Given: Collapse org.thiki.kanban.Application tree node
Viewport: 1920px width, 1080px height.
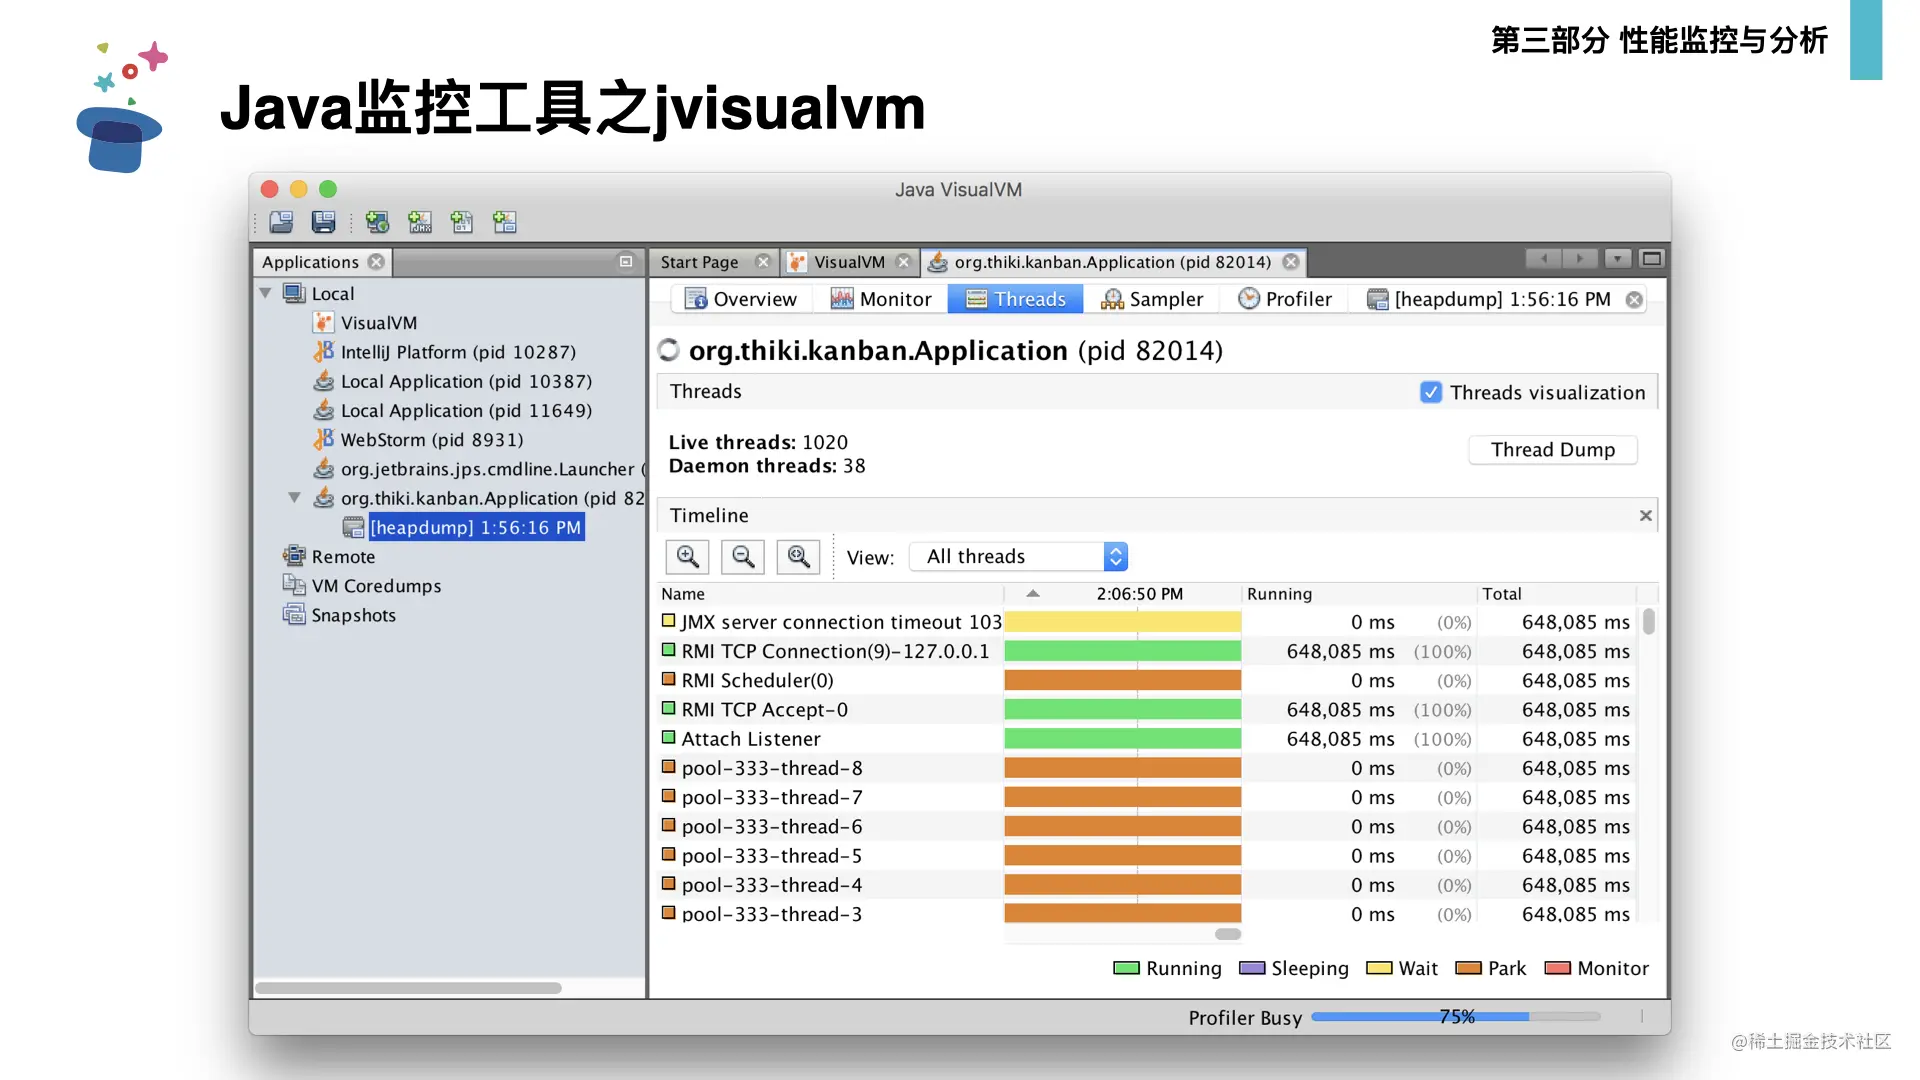Looking at the screenshot, I should (295, 498).
